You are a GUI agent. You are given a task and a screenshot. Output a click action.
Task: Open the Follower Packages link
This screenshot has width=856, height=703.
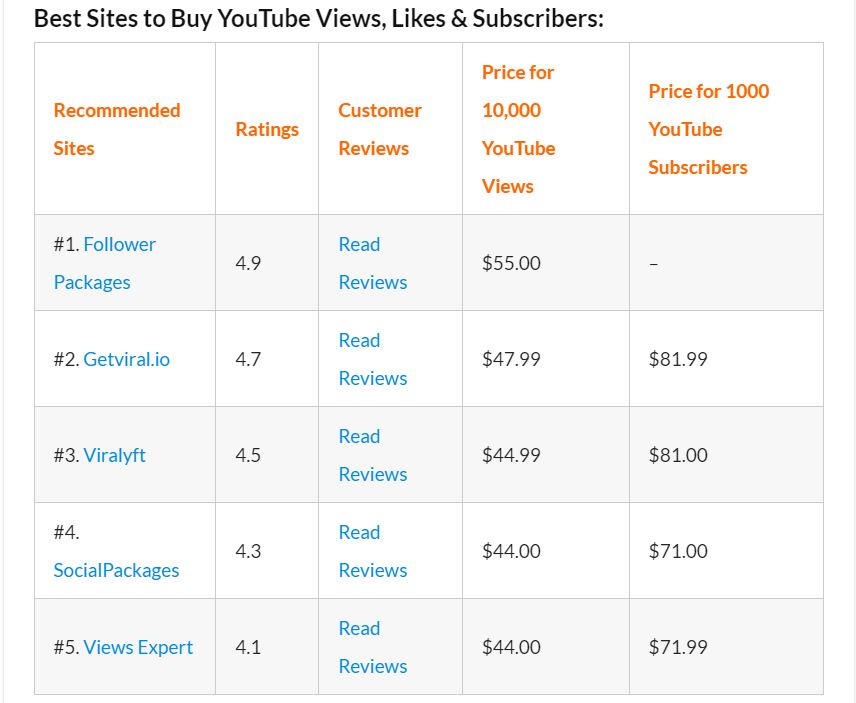pos(119,245)
